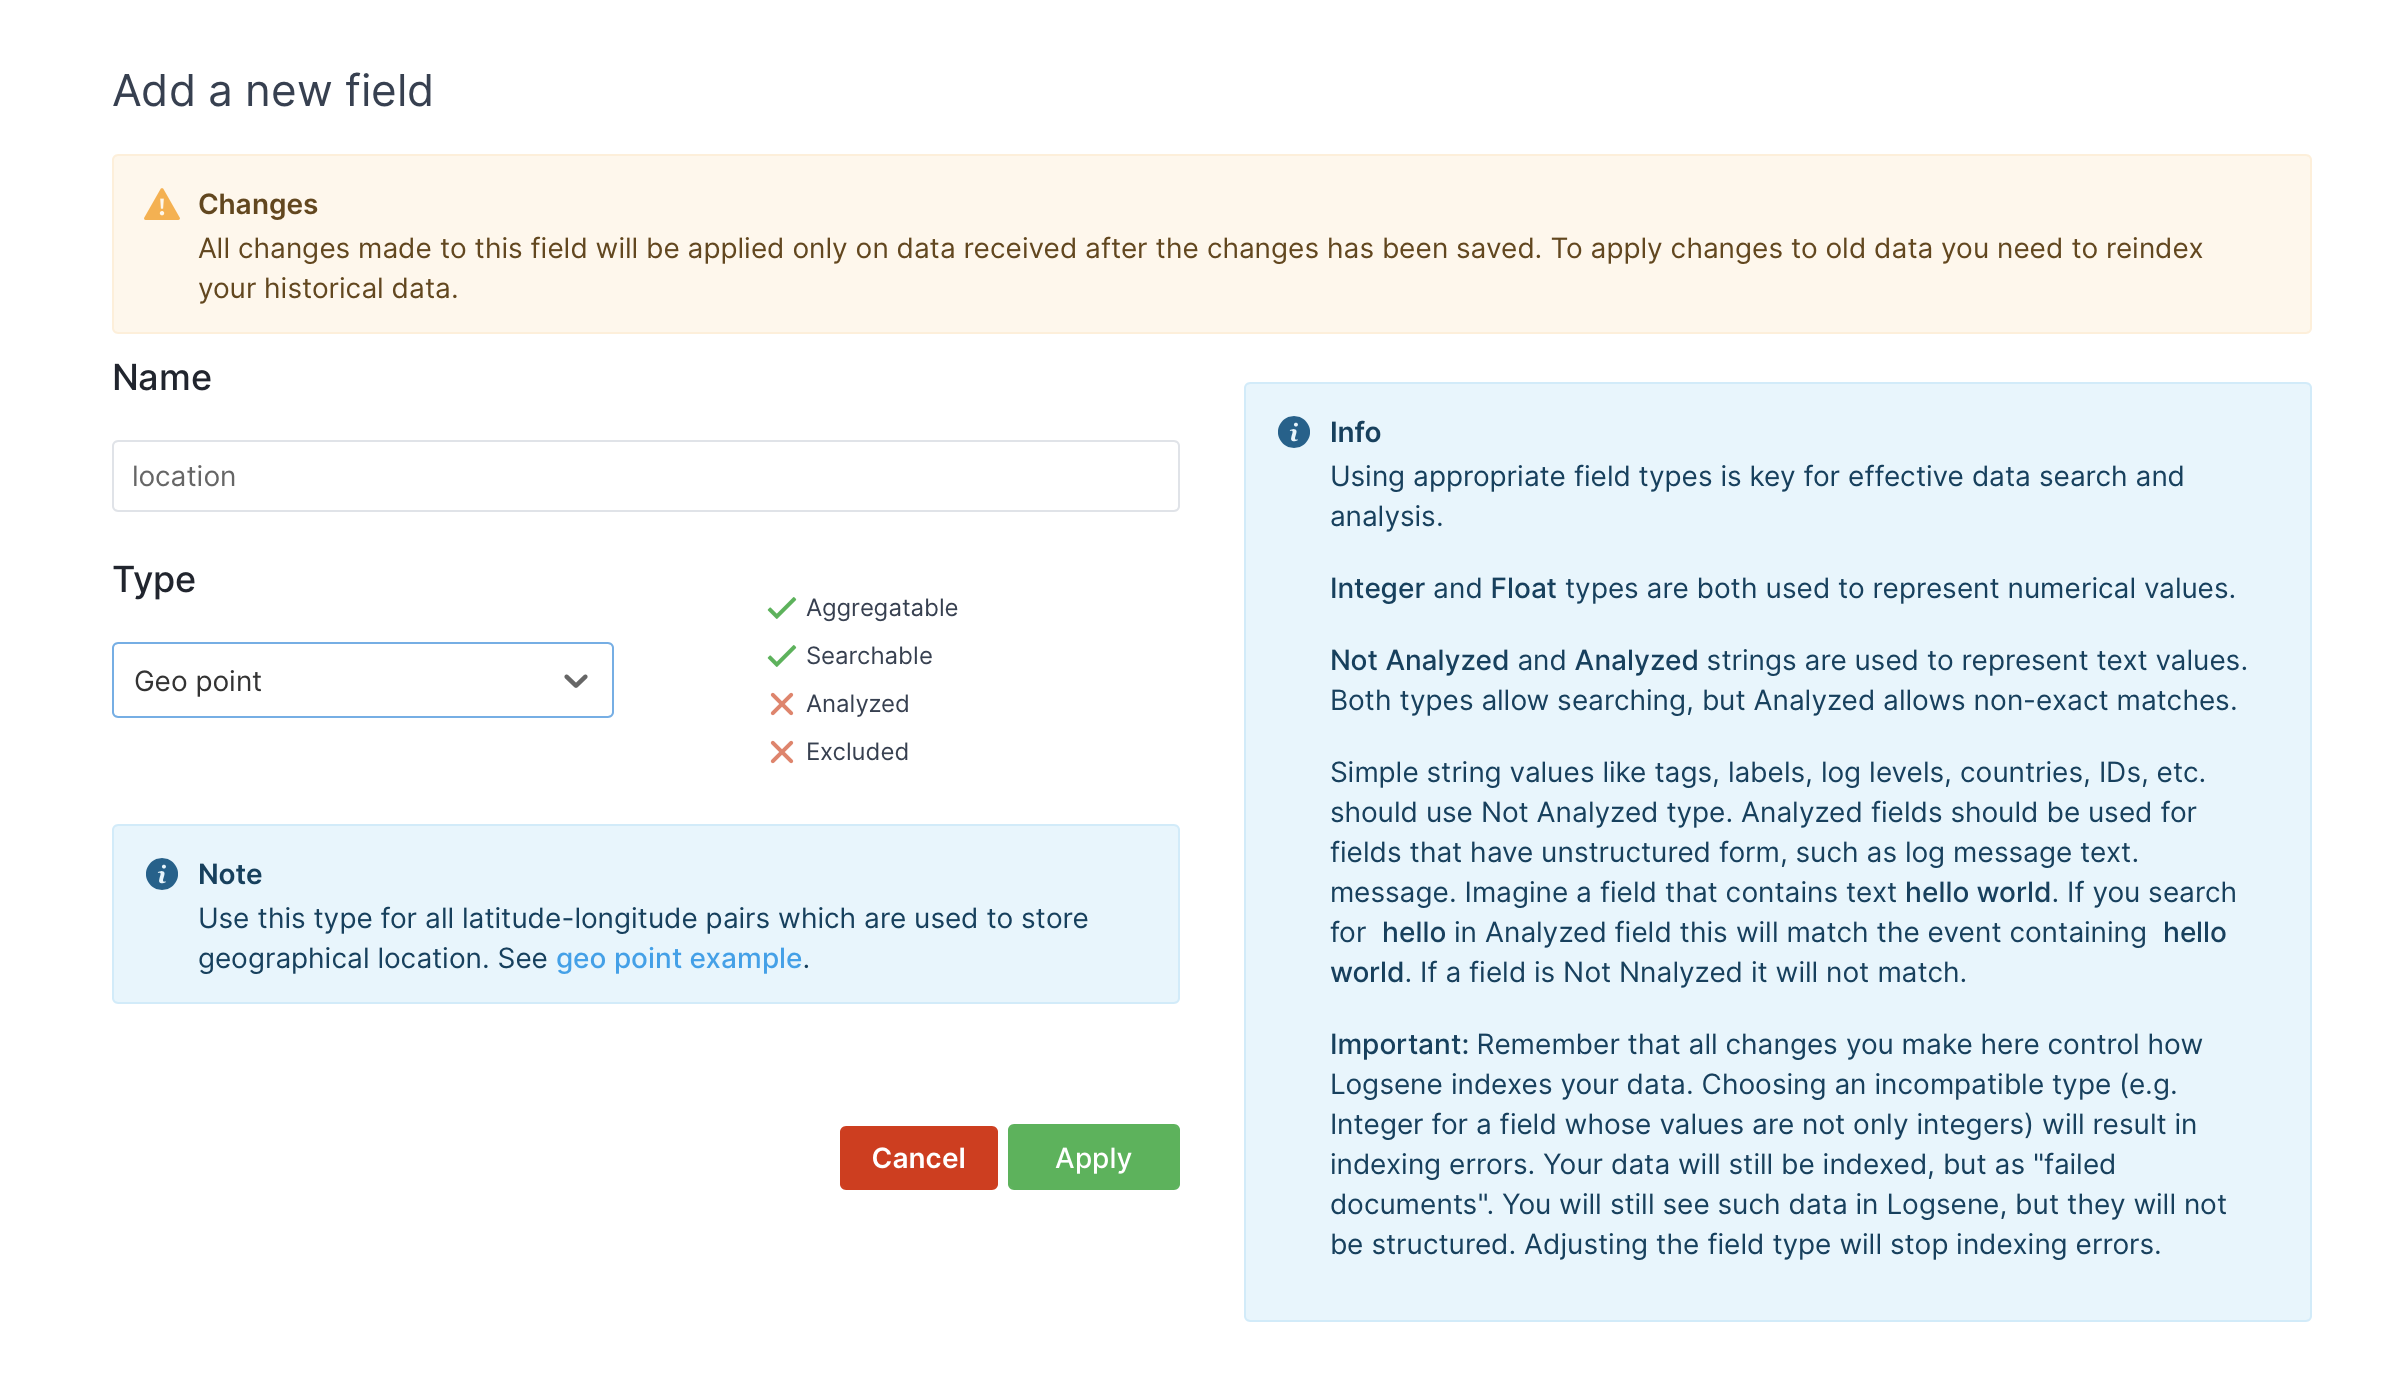Open the geo point example link
Viewport: 2406px width, 1390px height.
coord(679,958)
